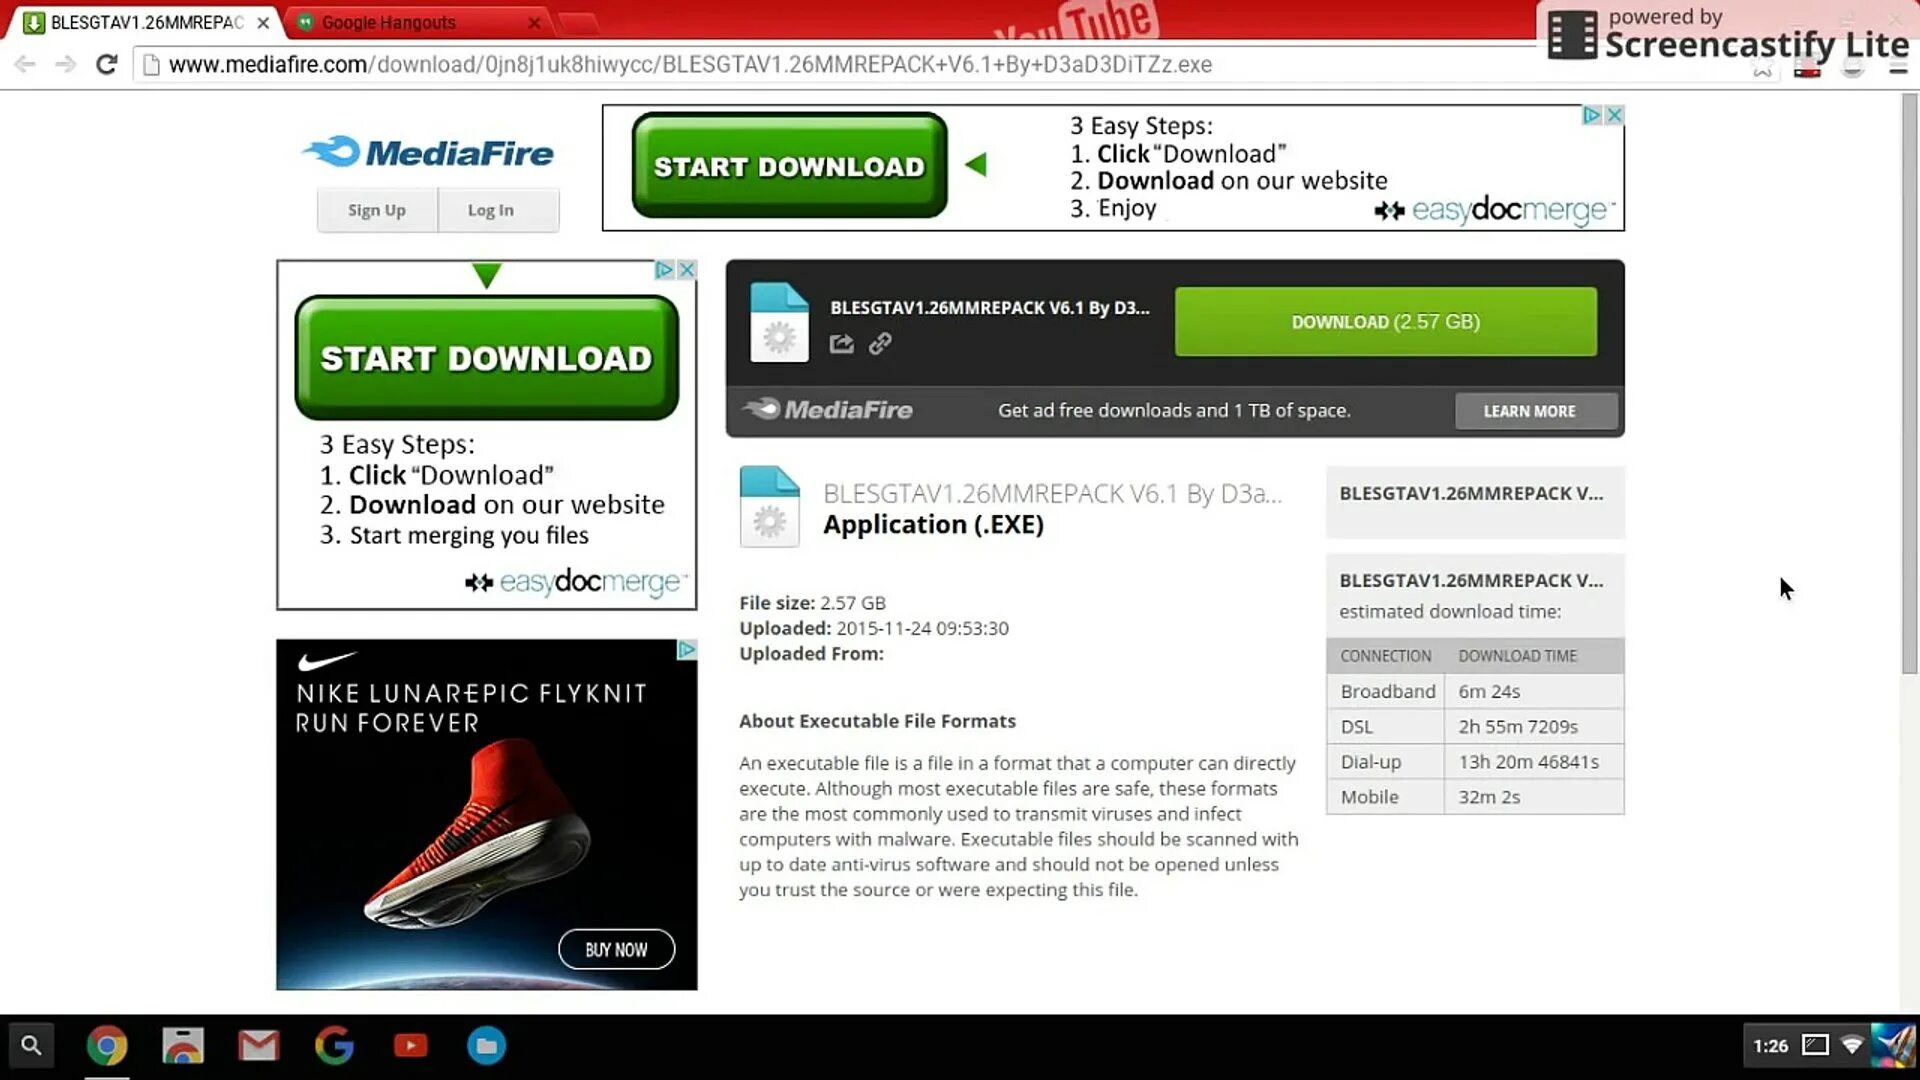Click the Broadband download time row
This screenshot has height=1080, width=1920.
1475,691
